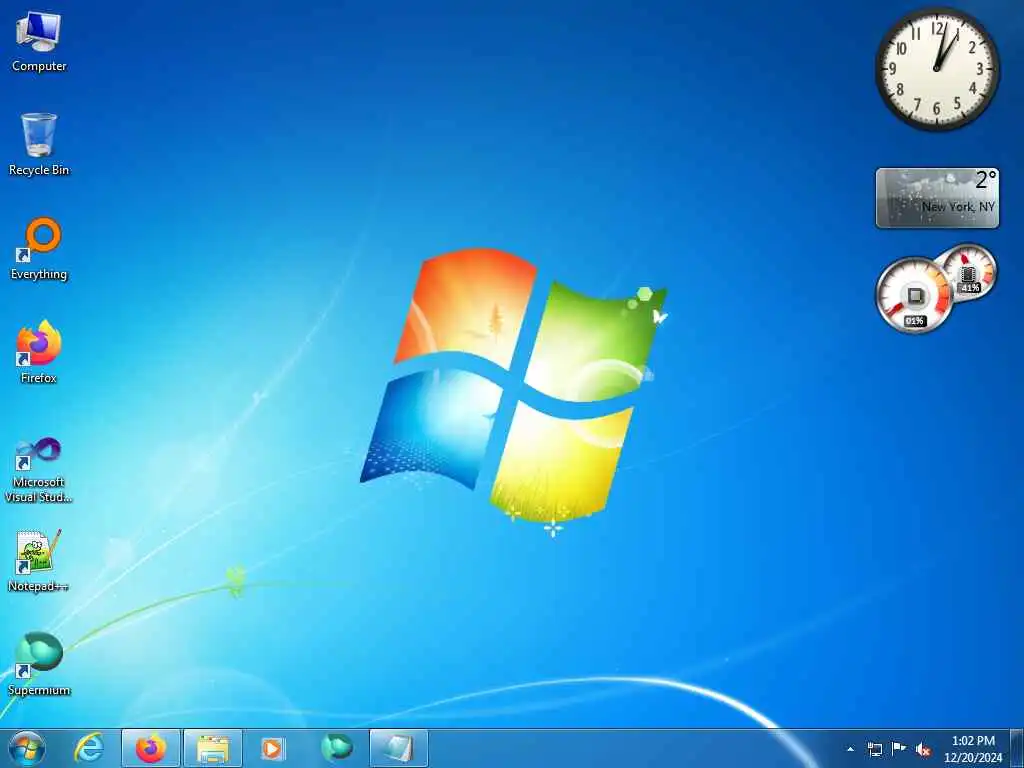Click the CPU meter gadget dial
Screen dimensions: 1024x768
pos(914,295)
